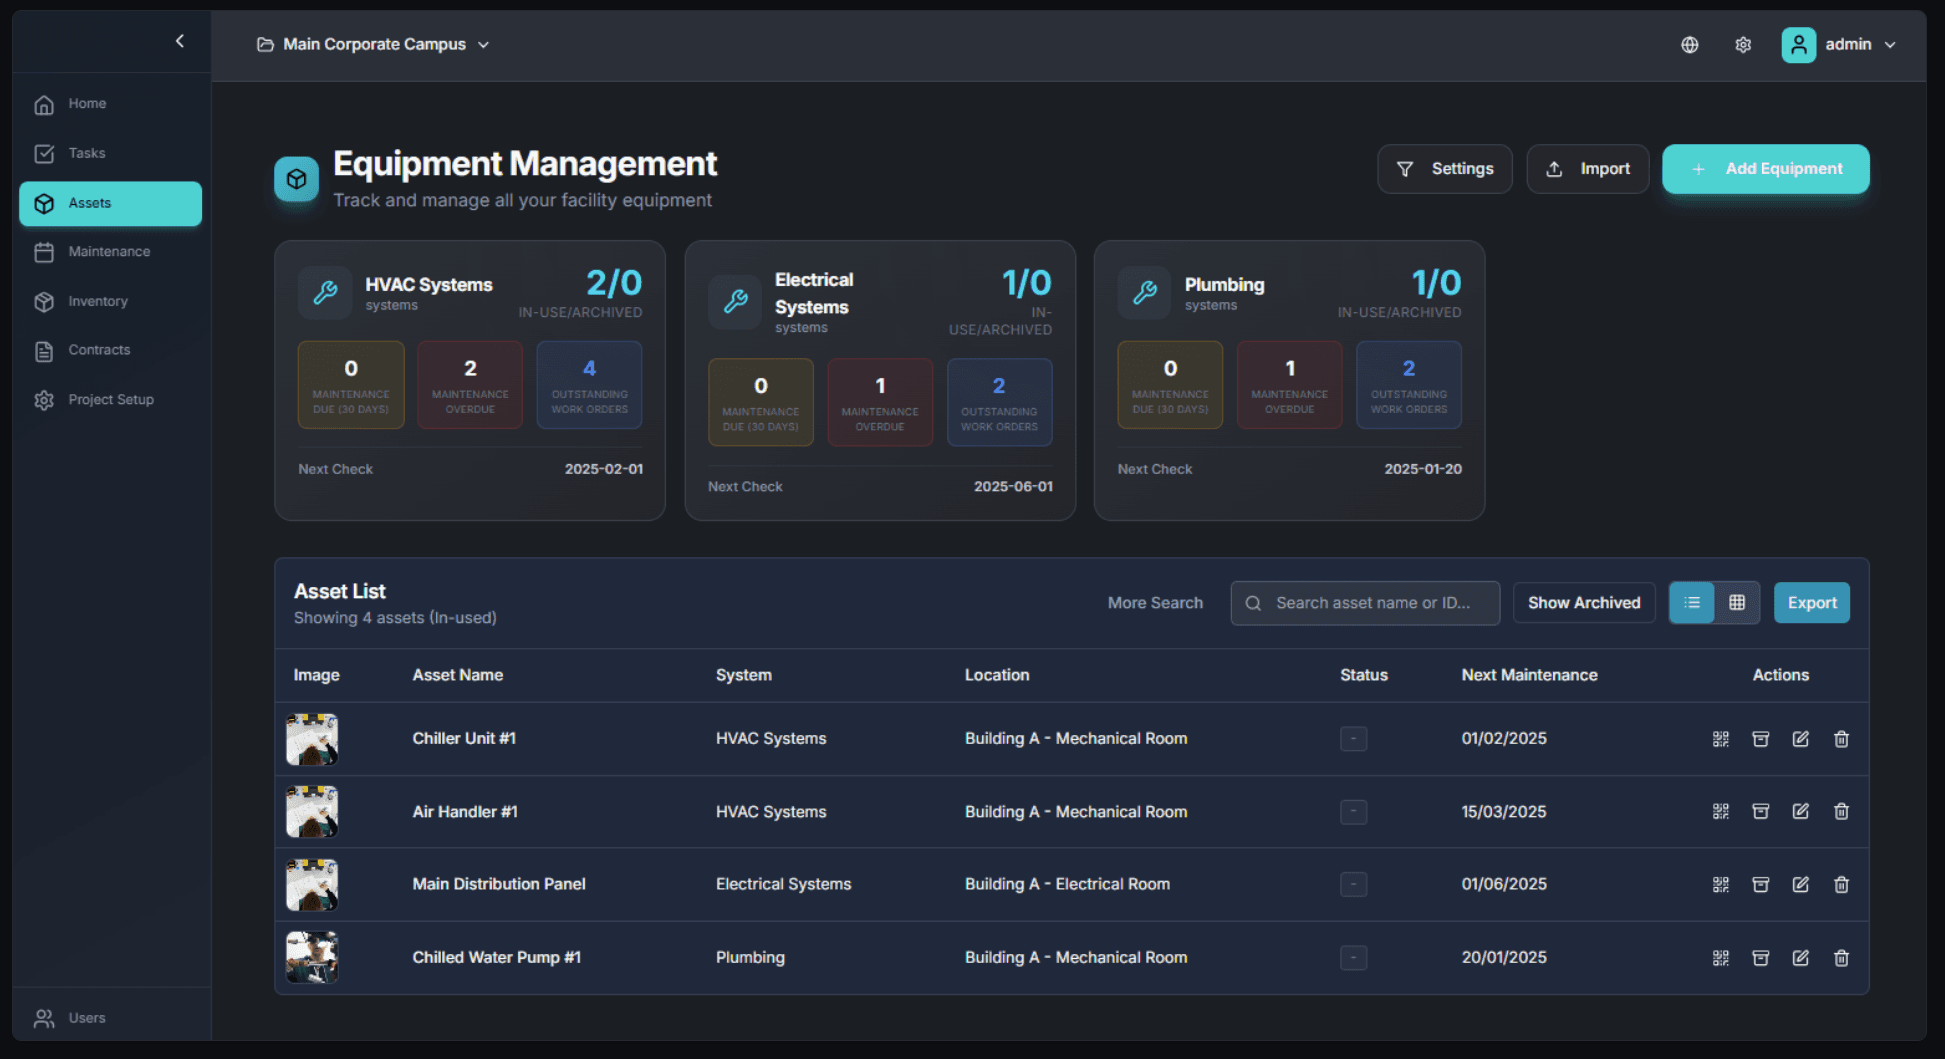Open the QR code for Chiller Unit #1
The width and height of the screenshot is (1945, 1059).
click(1721, 738)
